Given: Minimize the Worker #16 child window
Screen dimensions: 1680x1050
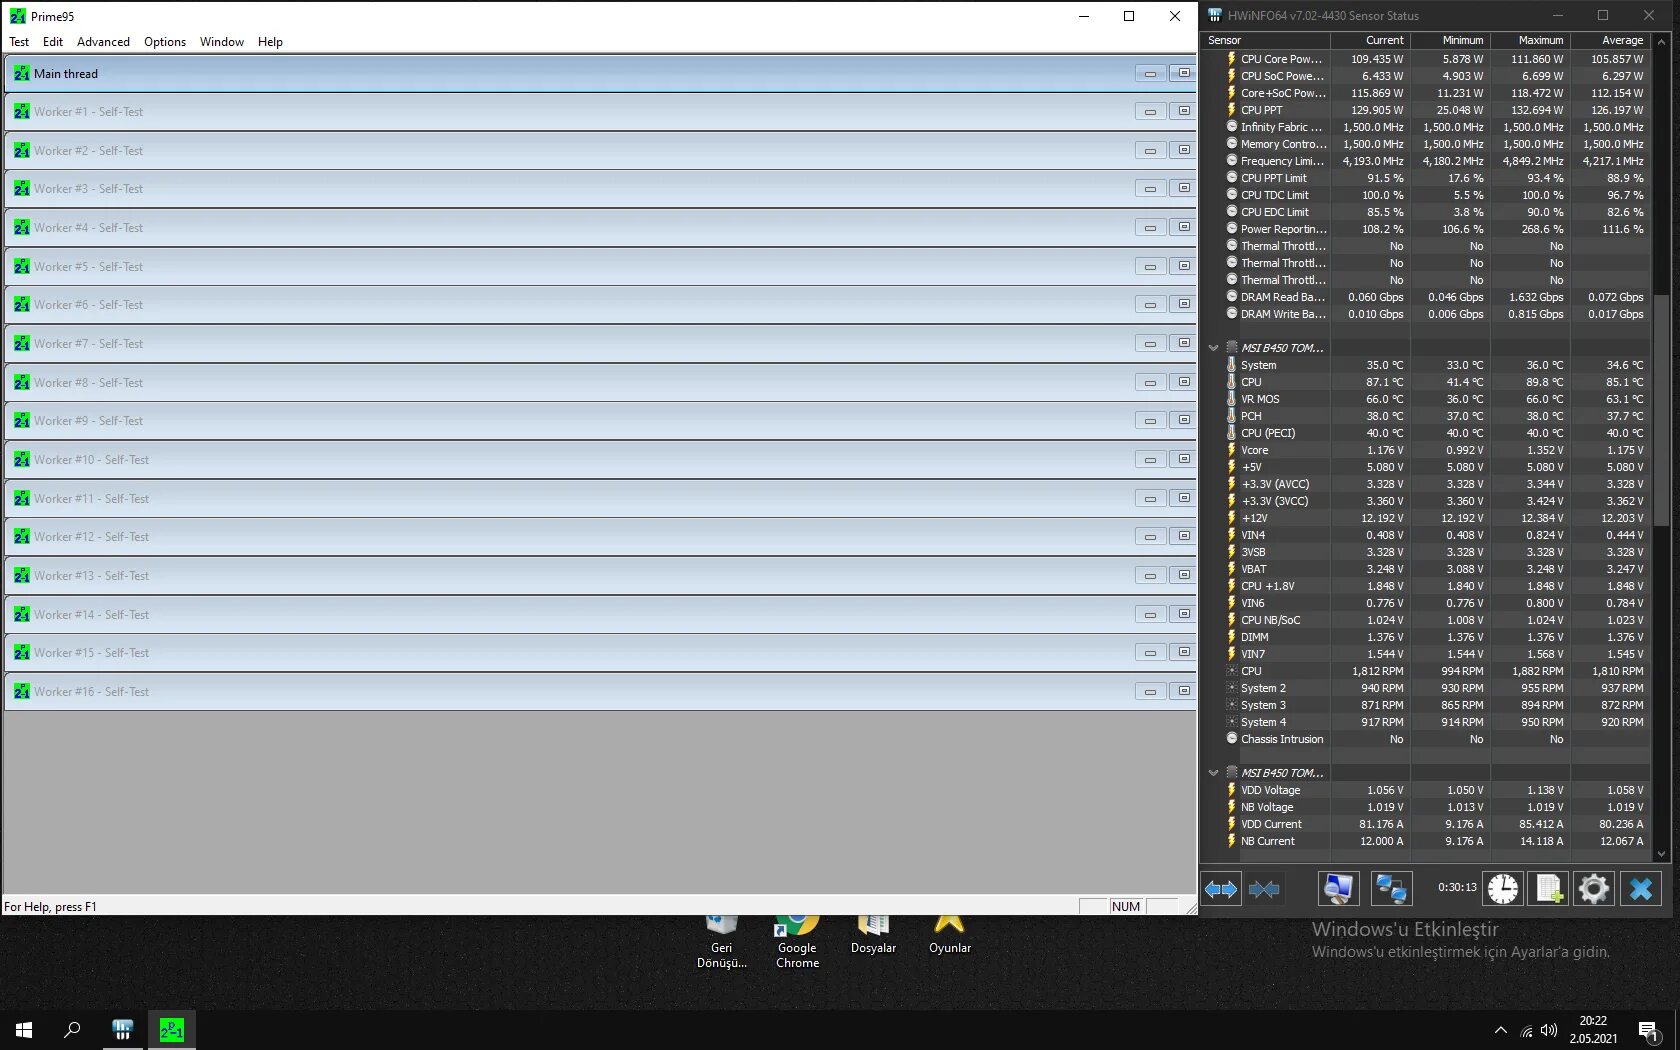Looking at the screenshot, I should coord(1151,691).
